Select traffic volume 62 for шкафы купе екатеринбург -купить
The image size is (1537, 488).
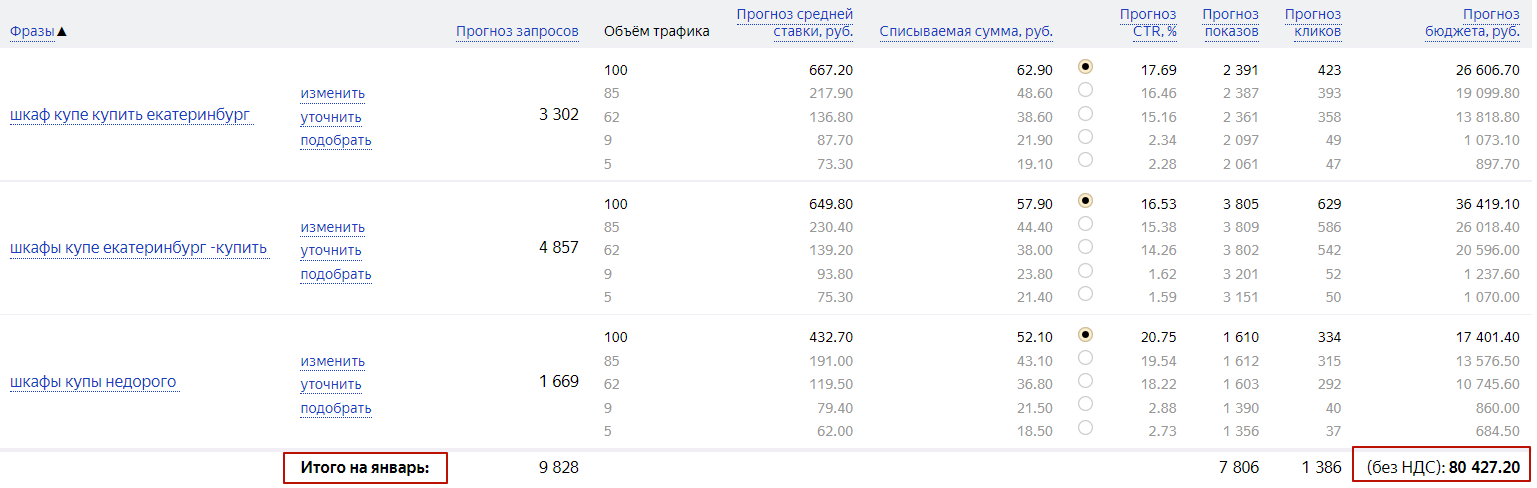coord(1085,247)
